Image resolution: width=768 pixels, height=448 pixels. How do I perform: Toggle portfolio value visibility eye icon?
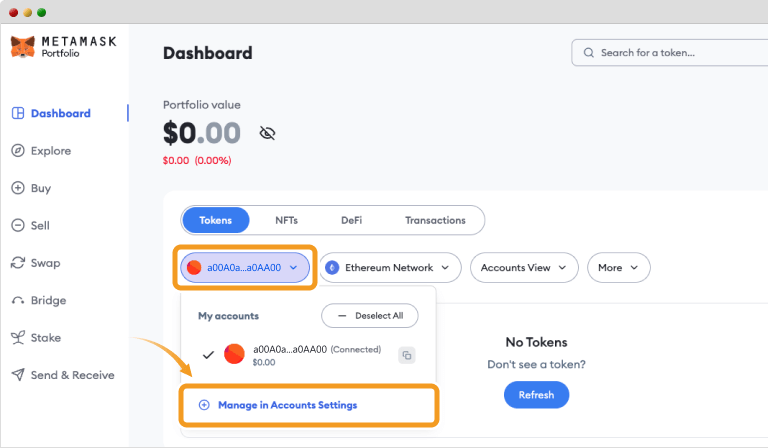coord(267,133)
